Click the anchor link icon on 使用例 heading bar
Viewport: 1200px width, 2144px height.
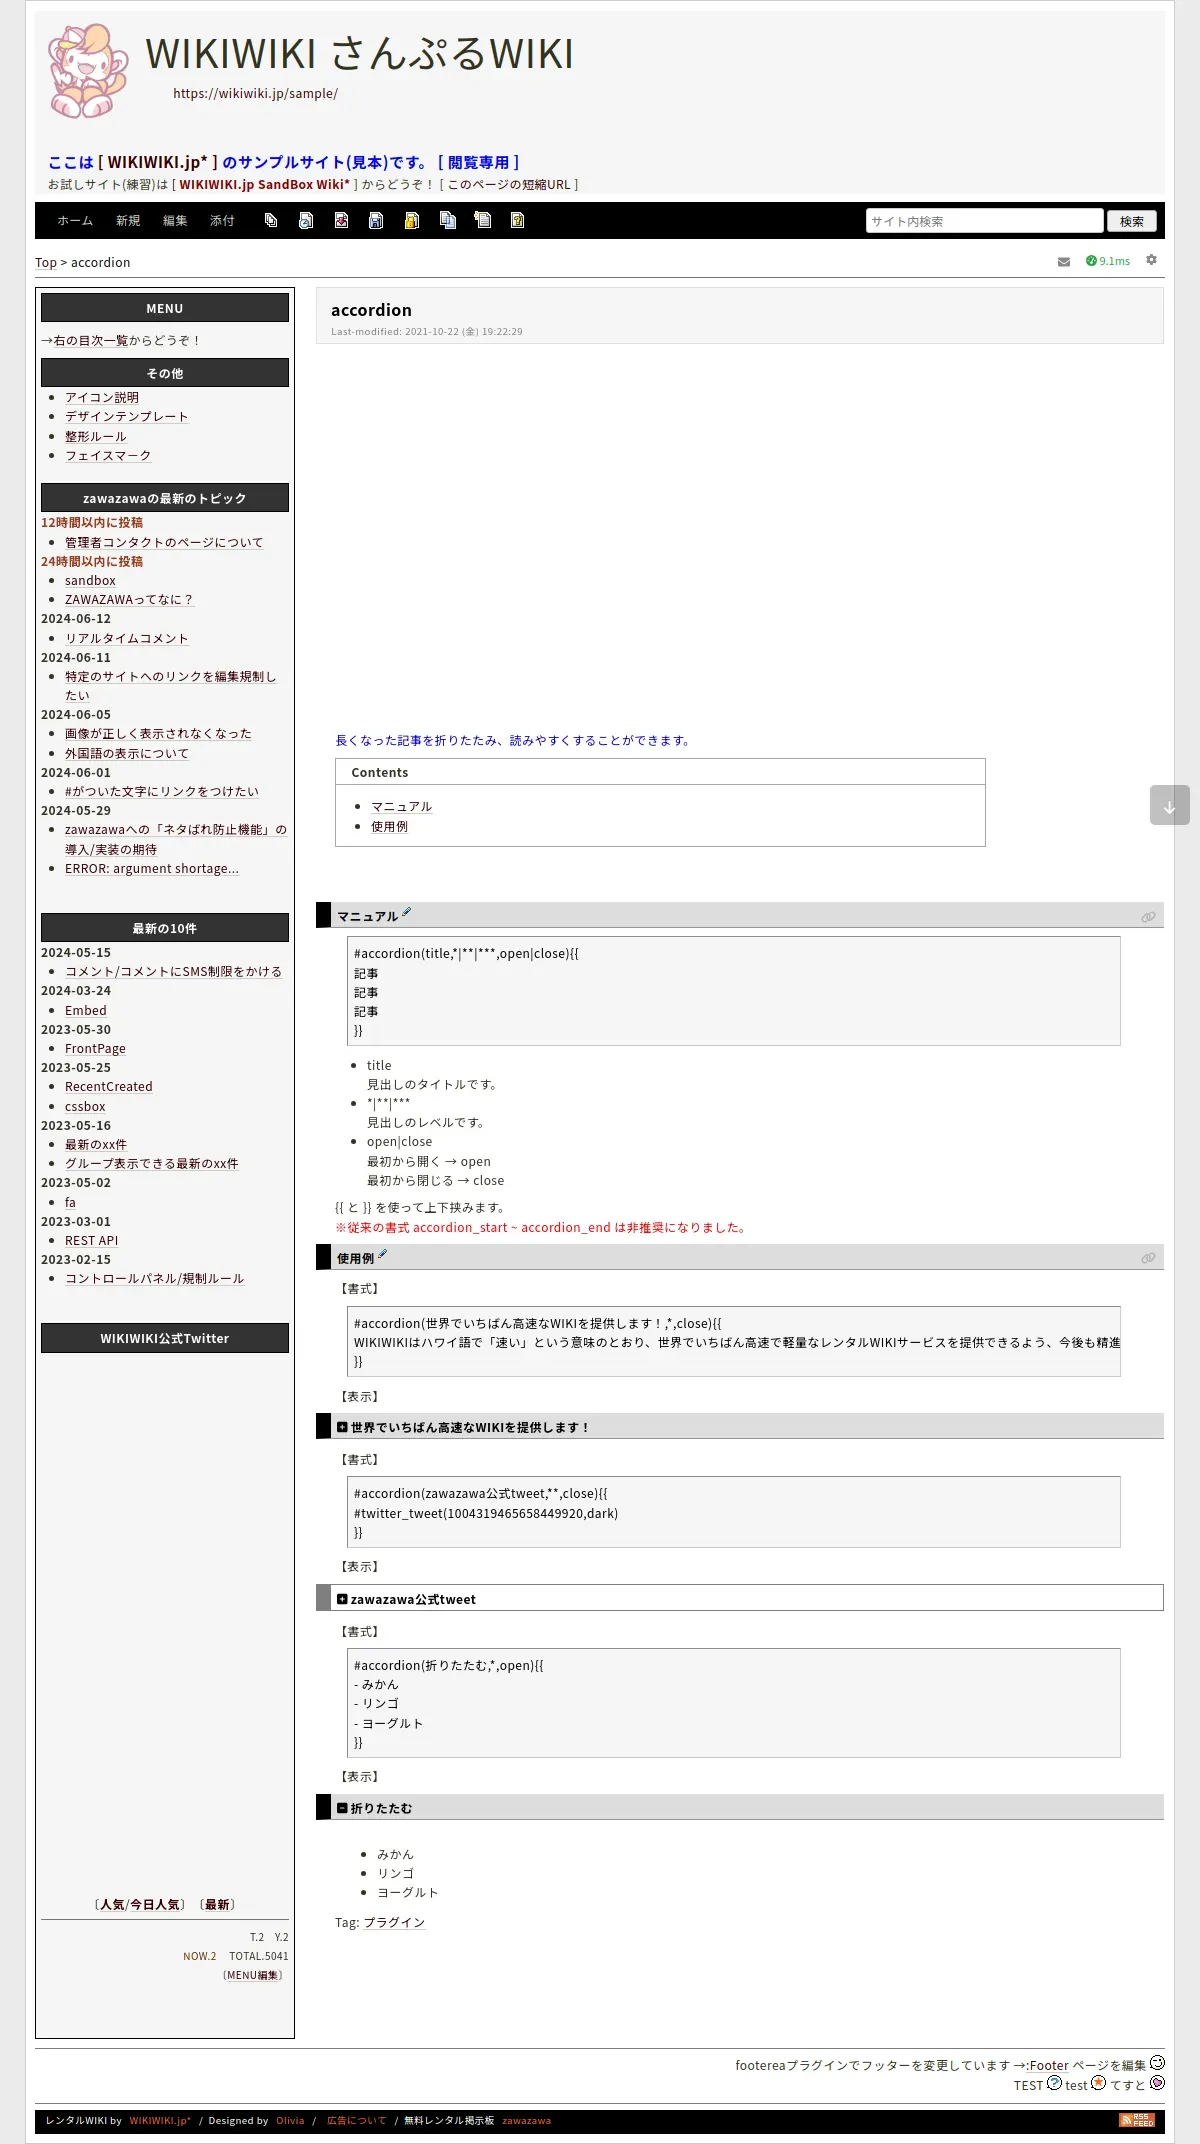coord(1148,1258)
